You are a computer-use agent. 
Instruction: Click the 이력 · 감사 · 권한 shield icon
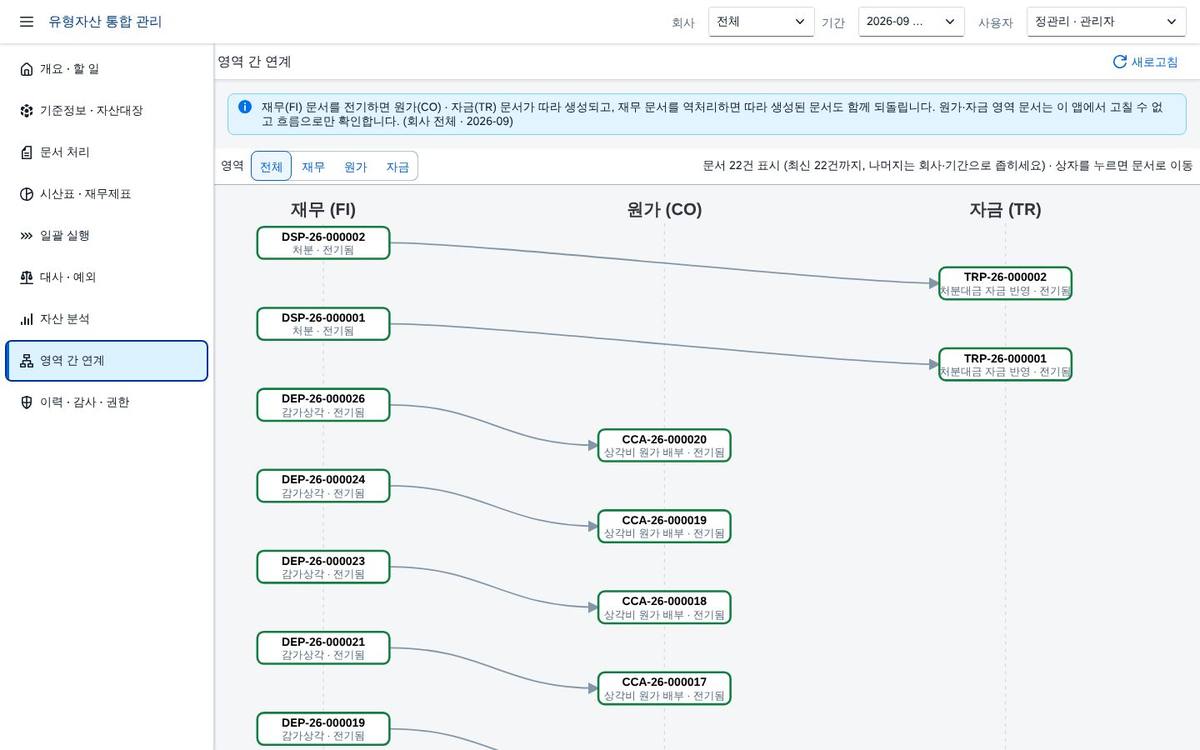[26, 402]
